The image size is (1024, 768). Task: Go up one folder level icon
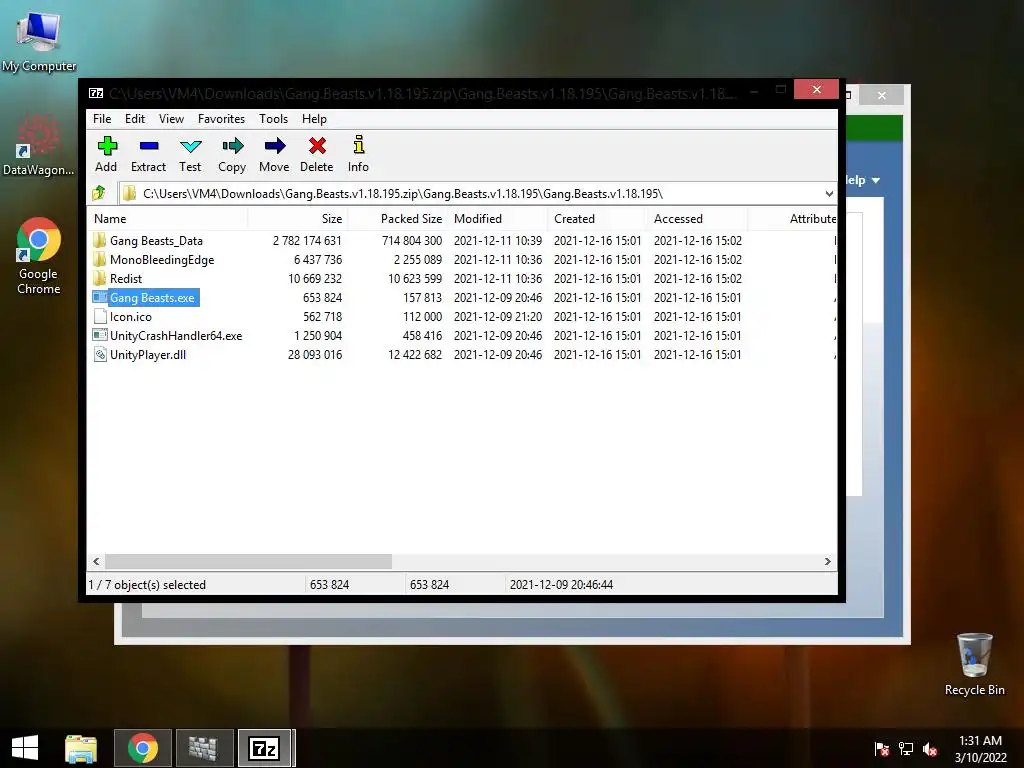pyautogui.click(x=99, y=193)
